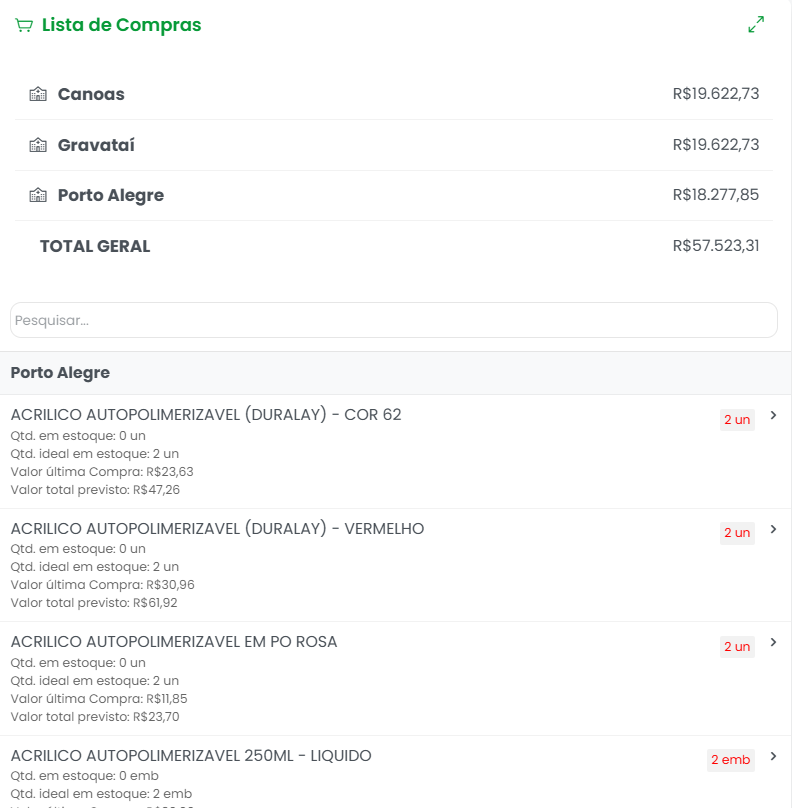Open the ACRILICO AUTOPOLIMERIZAVEL (DURALAY) - VERMELHO item
The image size is (792, 808).
217,529
